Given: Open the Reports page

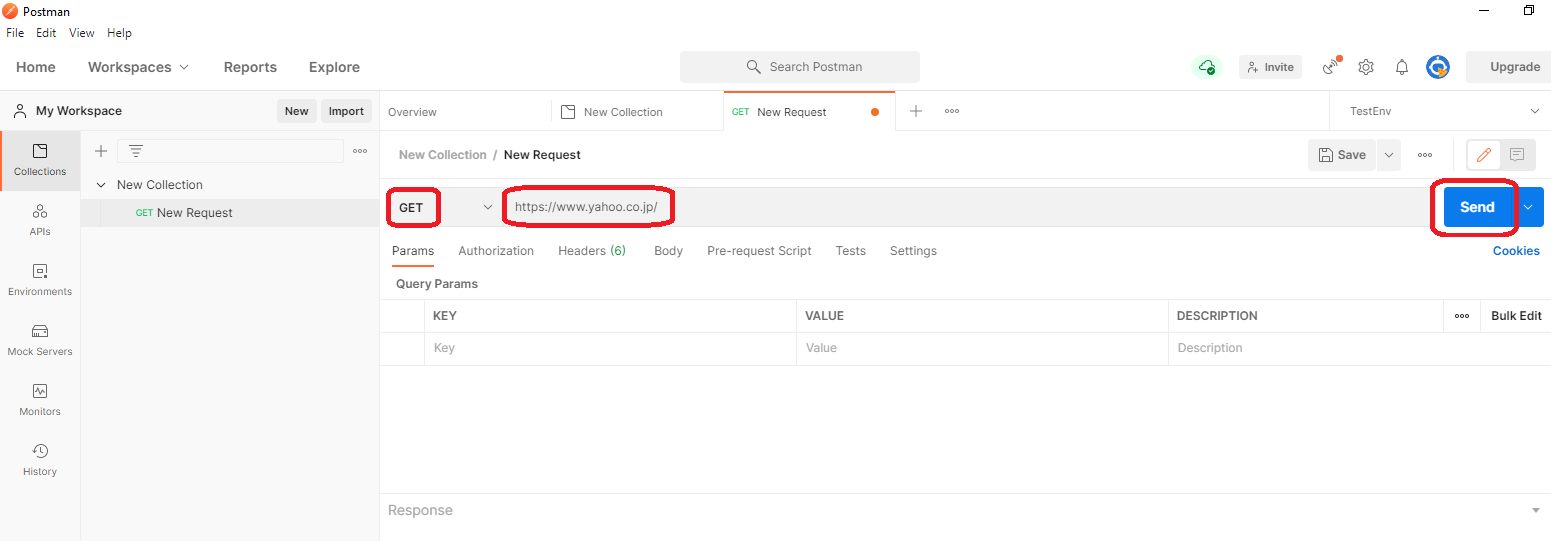Looking at the screenshot, I should 250,67.
